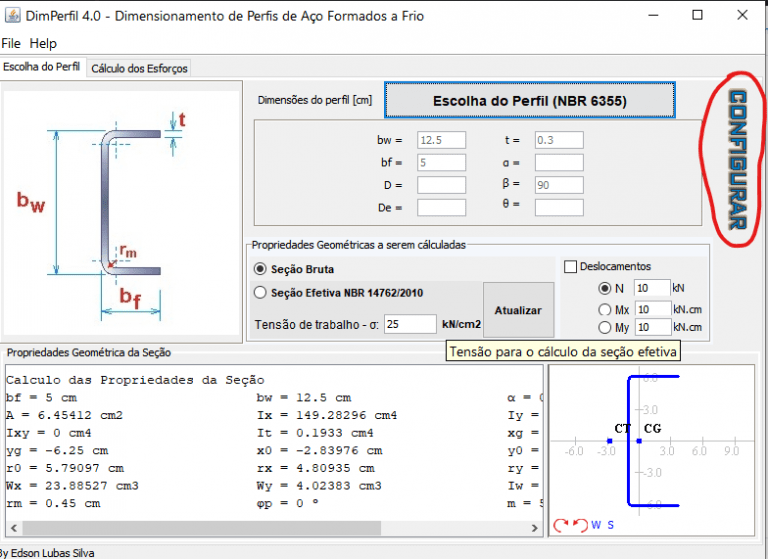Click 'yg = -6.25 cm' result text
The height and width of the screenshot is (559, 768).
57,451
